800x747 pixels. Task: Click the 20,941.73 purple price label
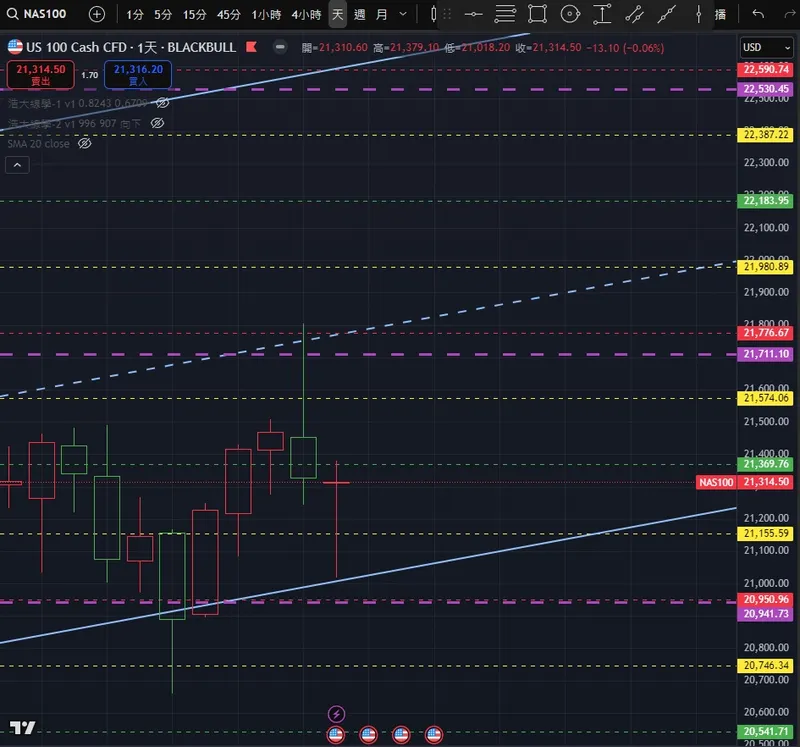click(x=765, y=614)
